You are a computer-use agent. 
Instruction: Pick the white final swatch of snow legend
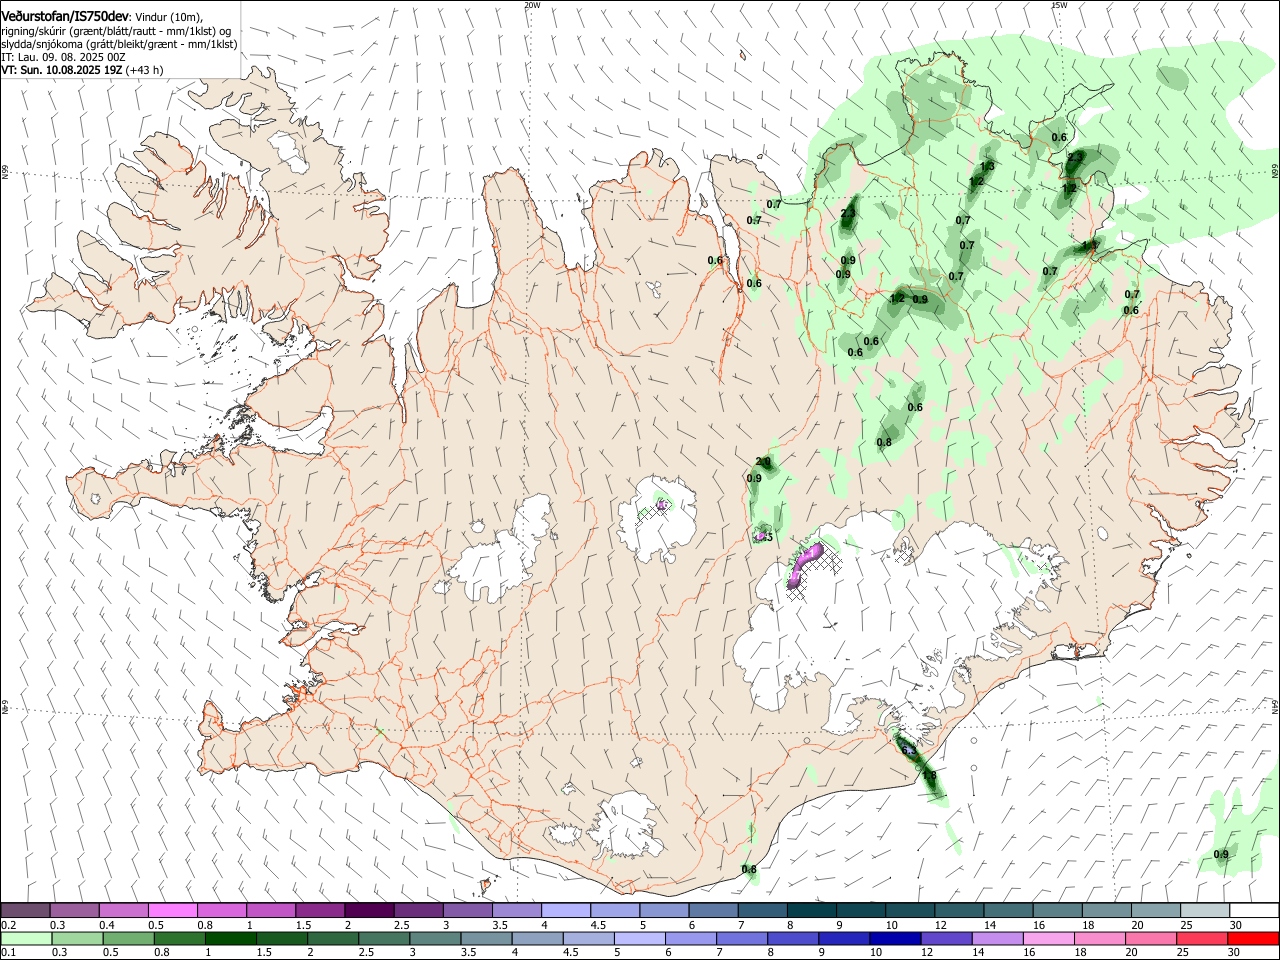[x=1252, y=911]
